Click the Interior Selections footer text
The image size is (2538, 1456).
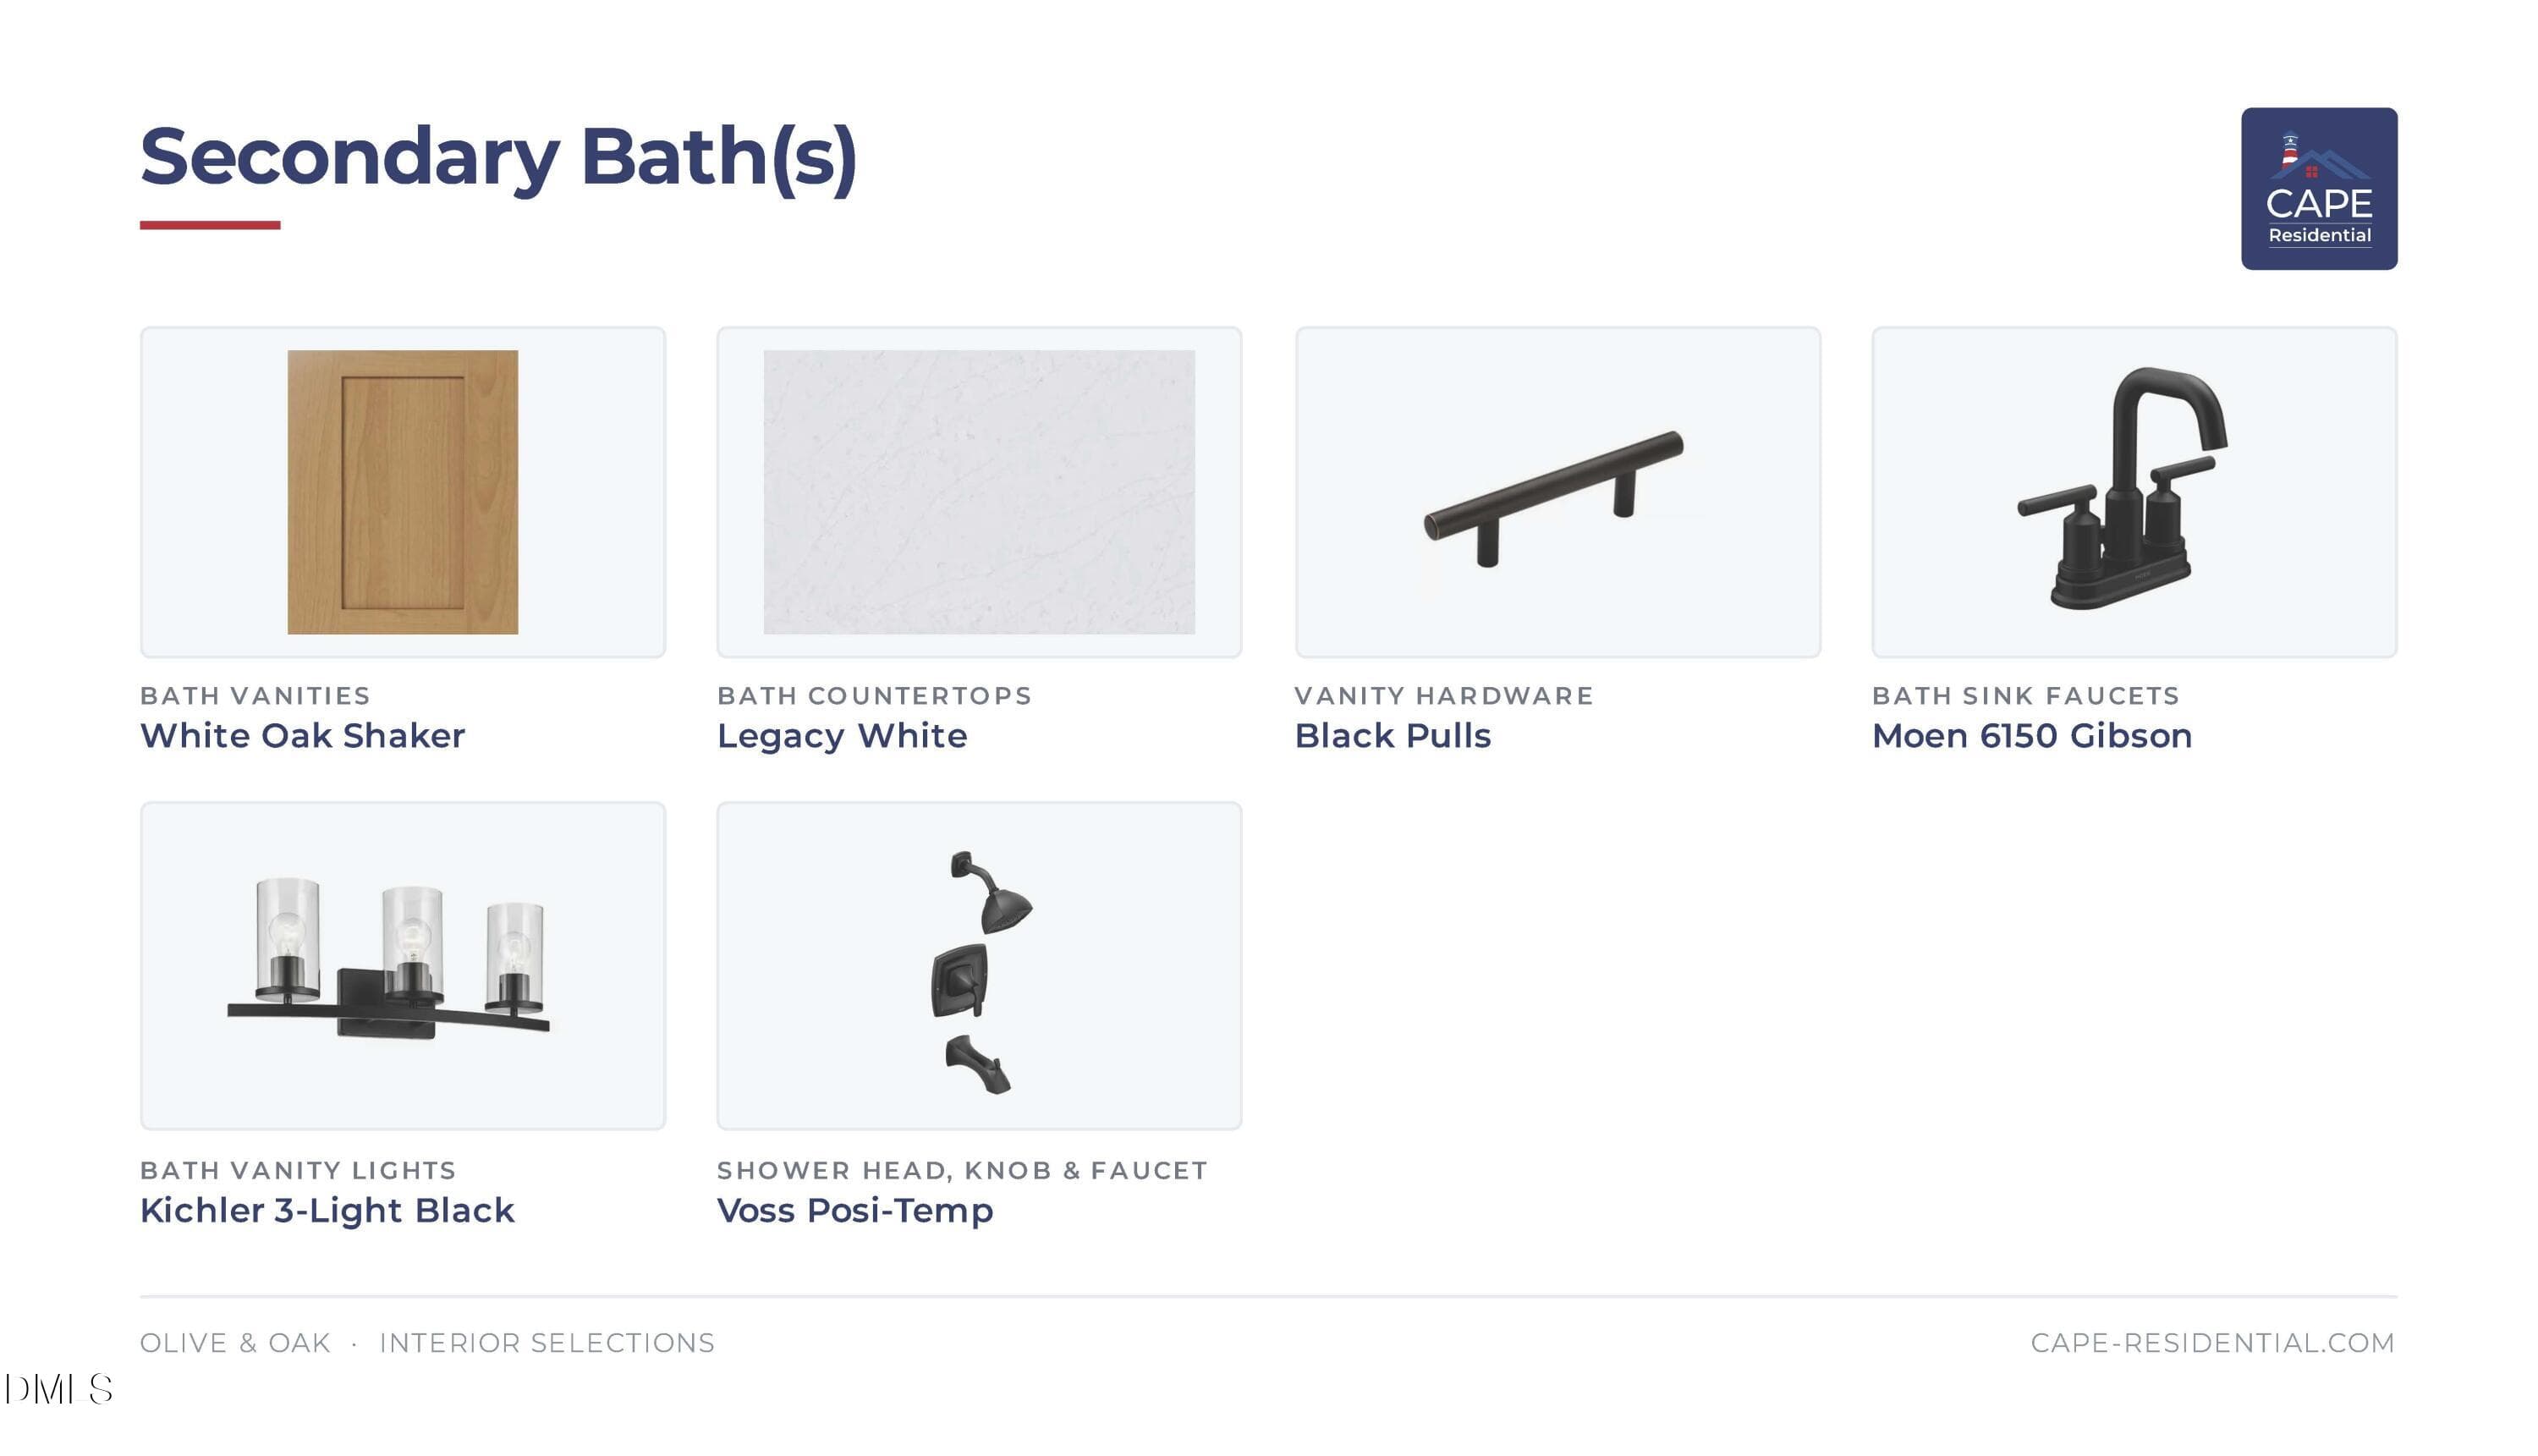pos(547,1342)
